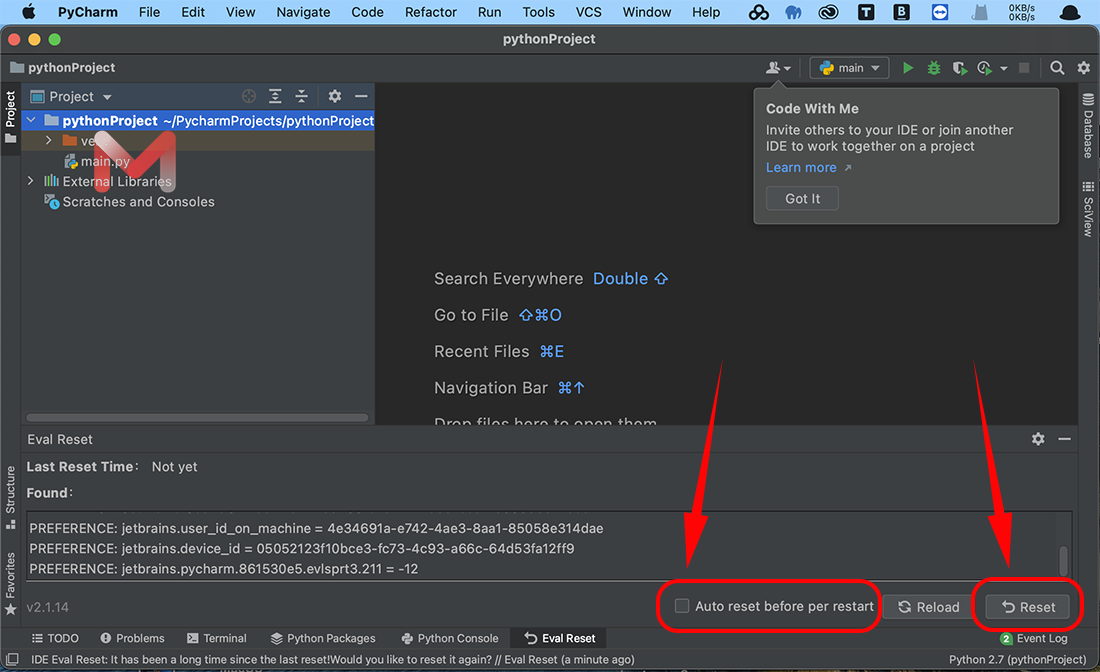The height and width of the screenshot is (672, 1100).
Task: Click the Learn more link
Action: (801, 168)
